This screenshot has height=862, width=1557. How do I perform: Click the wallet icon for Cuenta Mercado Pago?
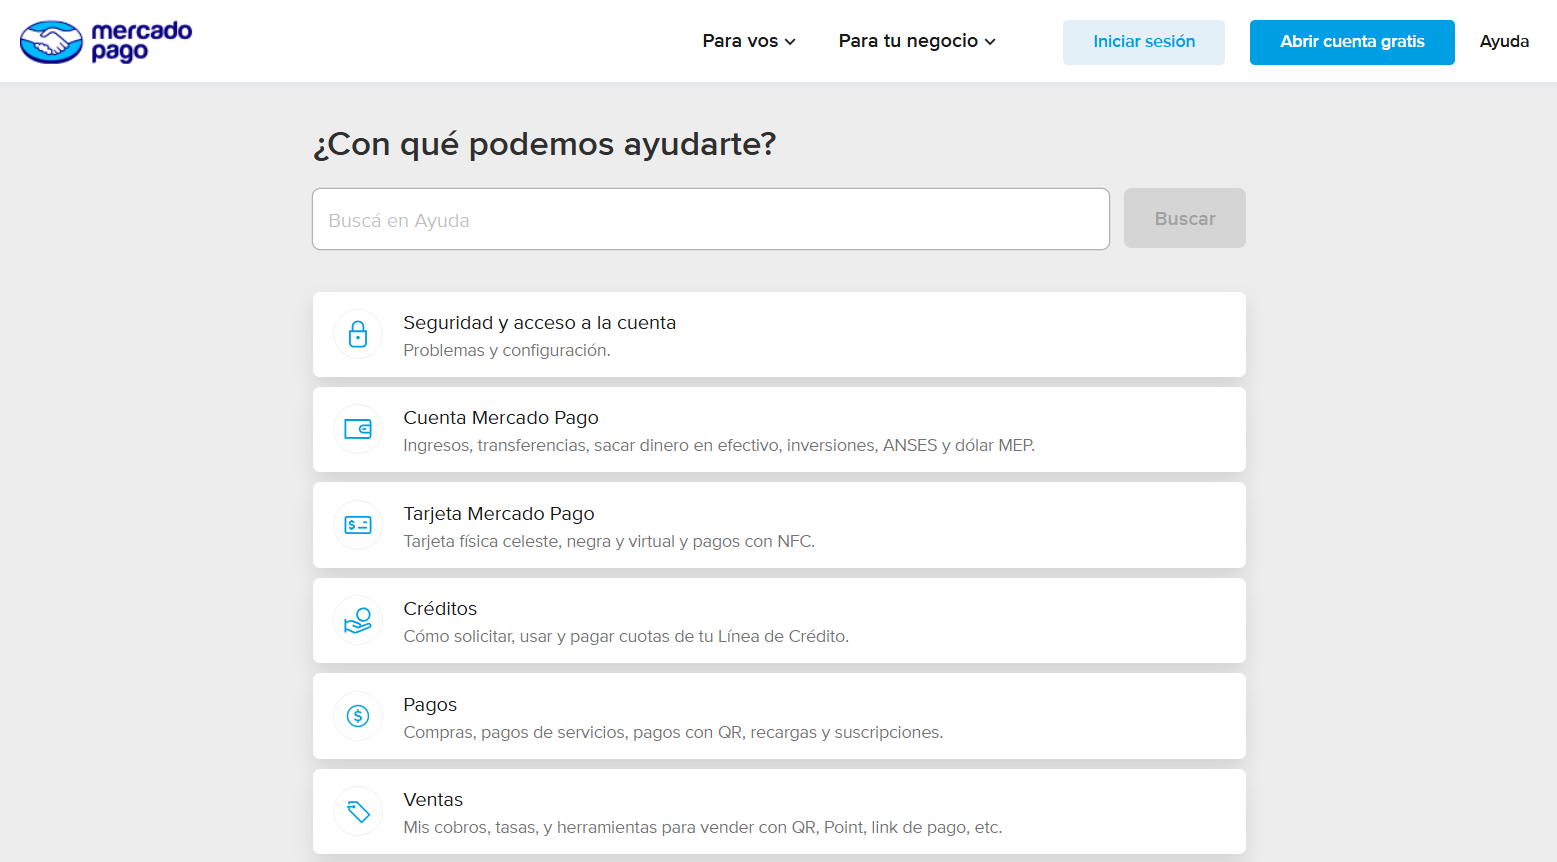(358, 429)
